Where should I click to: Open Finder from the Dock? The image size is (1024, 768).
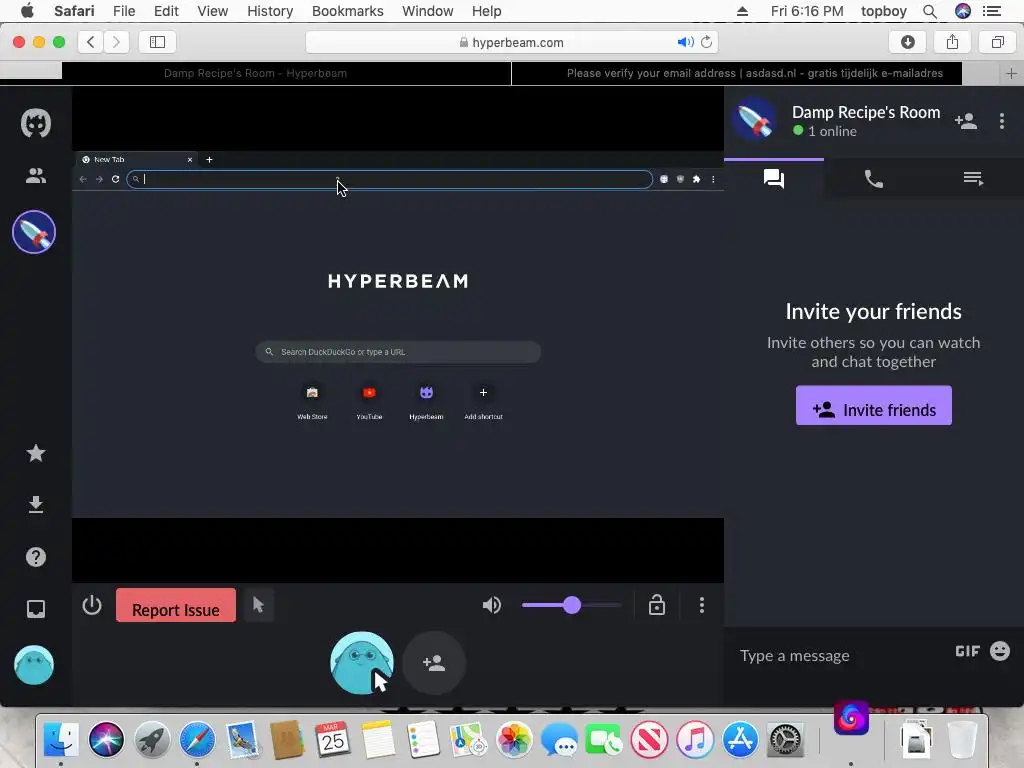click(x=61, y=740)
